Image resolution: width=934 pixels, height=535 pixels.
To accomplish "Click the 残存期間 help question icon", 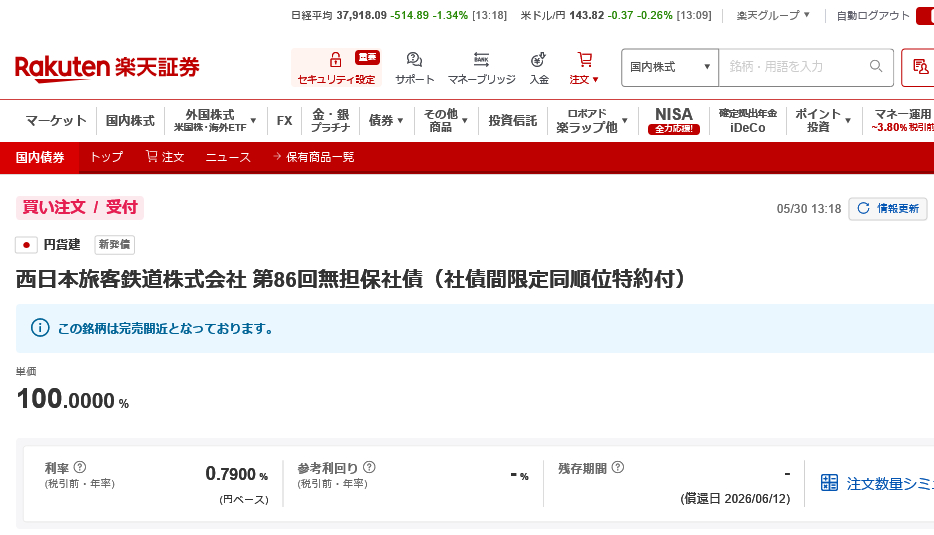I will pyautogui.click(x=618, y=467).
